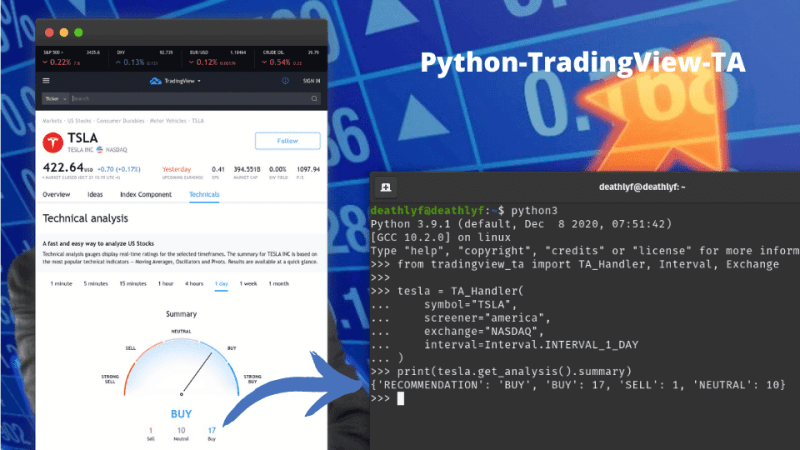Screen dimensions: 800x450
Task: Click the red Tesla logo
Action: (x=53, y=142)
